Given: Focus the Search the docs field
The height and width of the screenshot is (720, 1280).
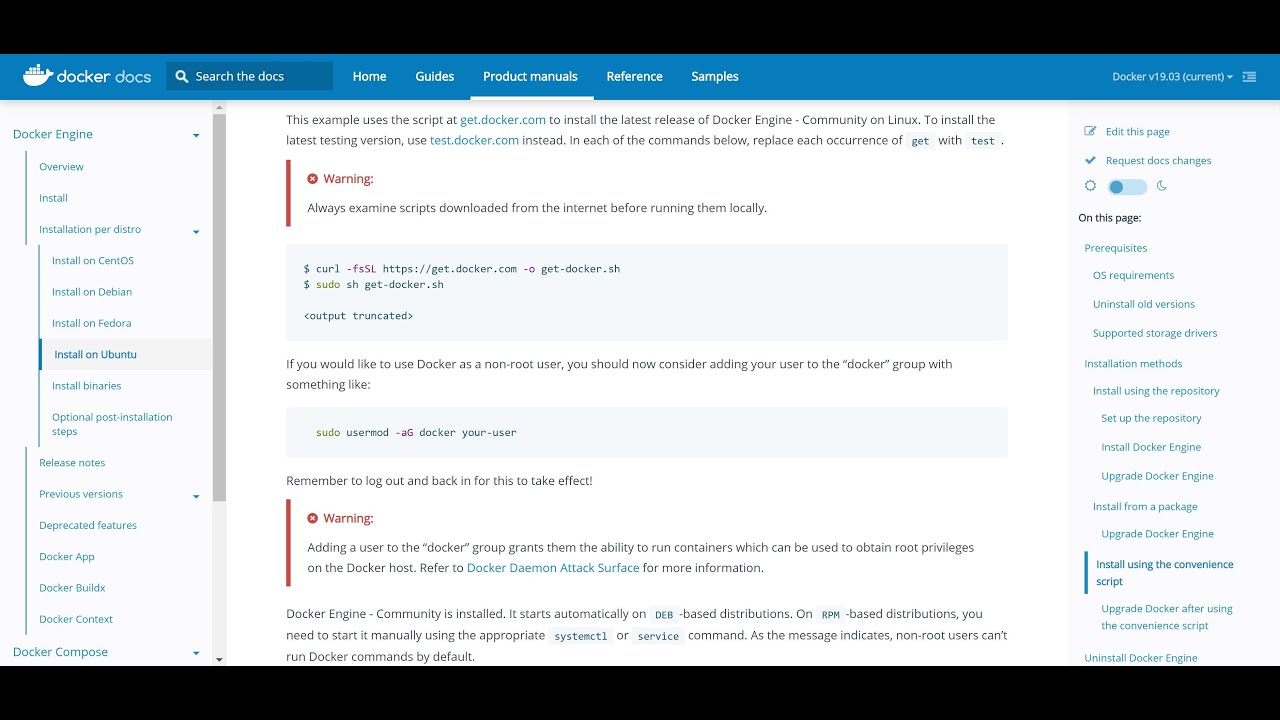Looking at the screenshot, I should click(250, 76).
